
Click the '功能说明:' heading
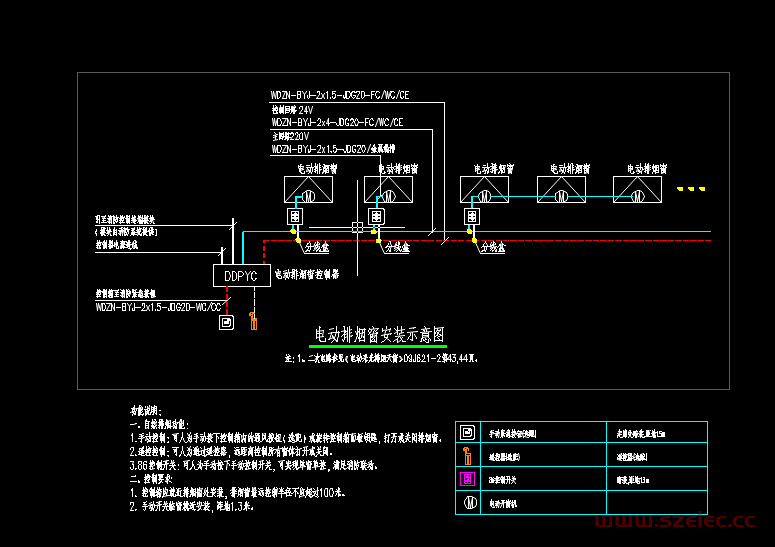point(146,411)
